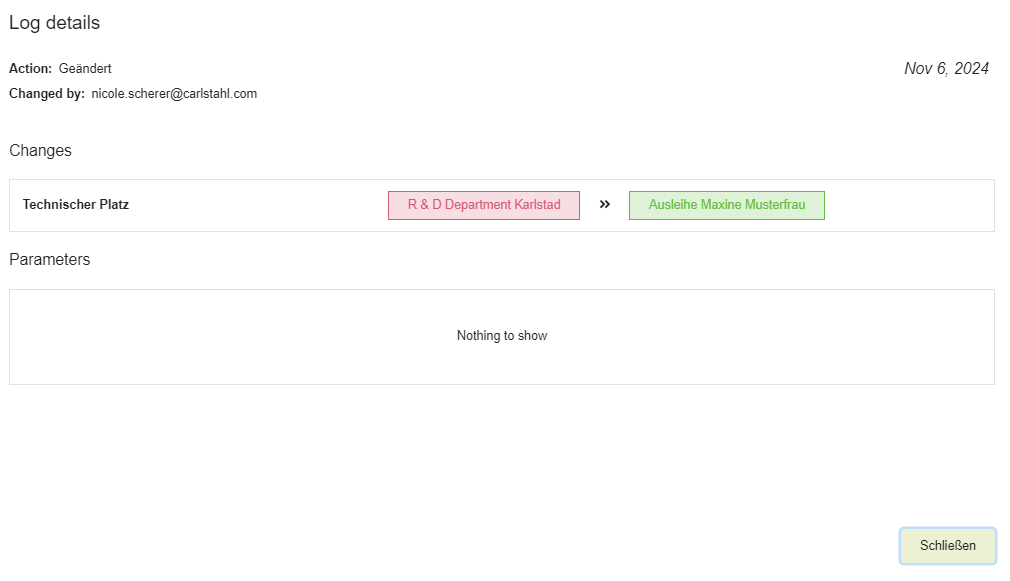Click the Action label
This screenshot has height=581, width=1010.
click(x=30, y=69)
